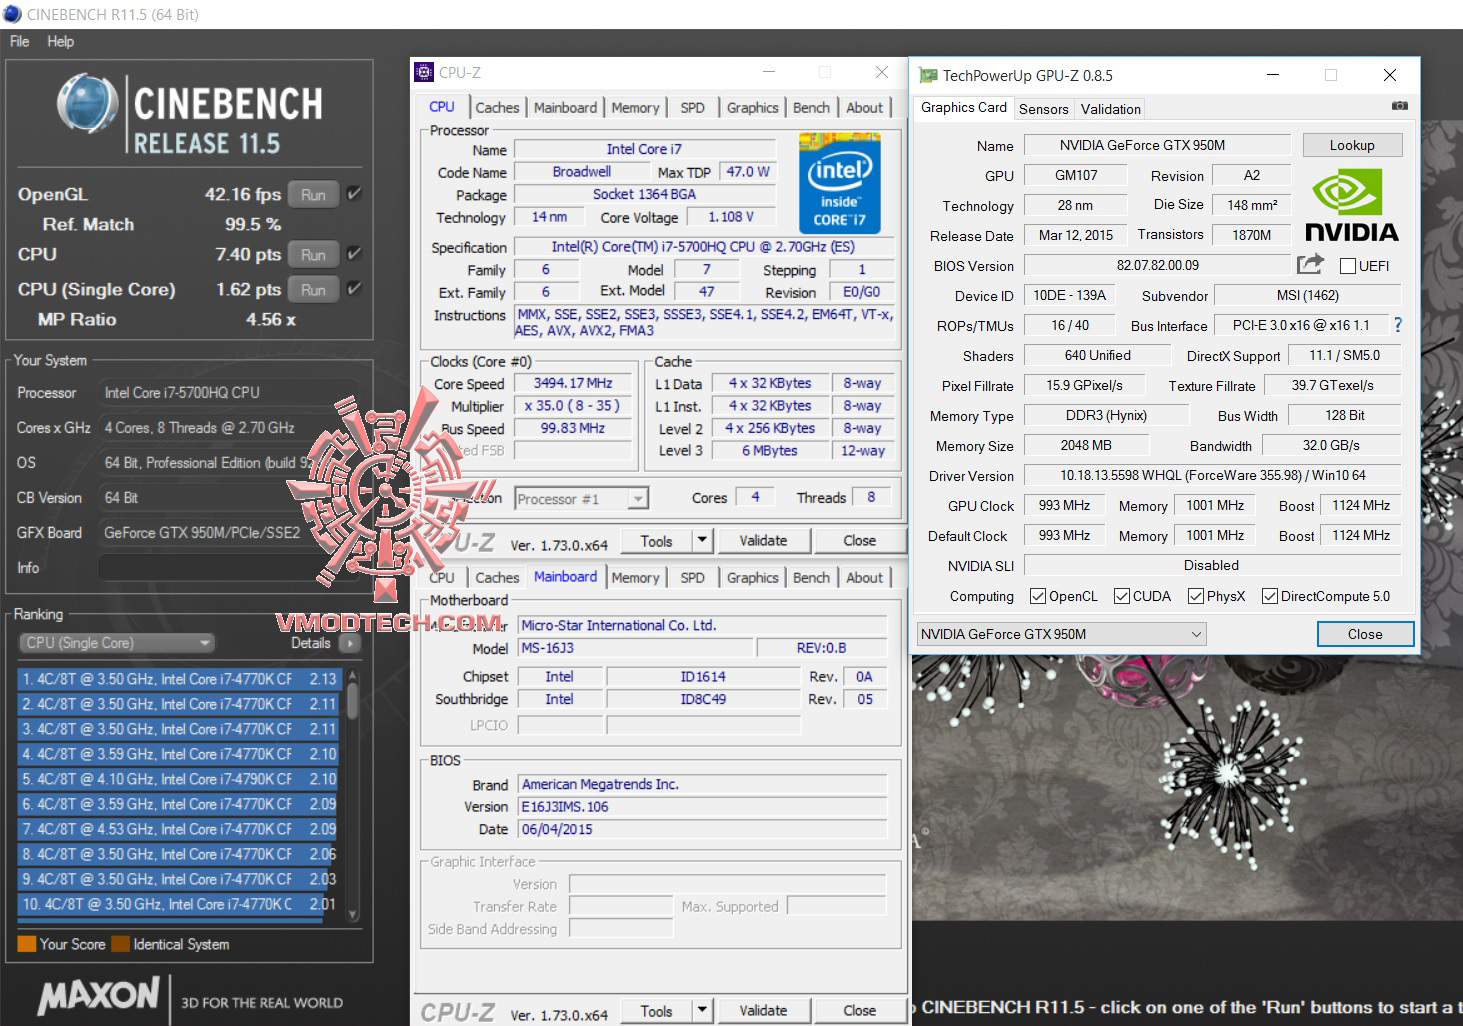Switch to the Bench tab in upper CPU-Z

click(x=811, y=108)
